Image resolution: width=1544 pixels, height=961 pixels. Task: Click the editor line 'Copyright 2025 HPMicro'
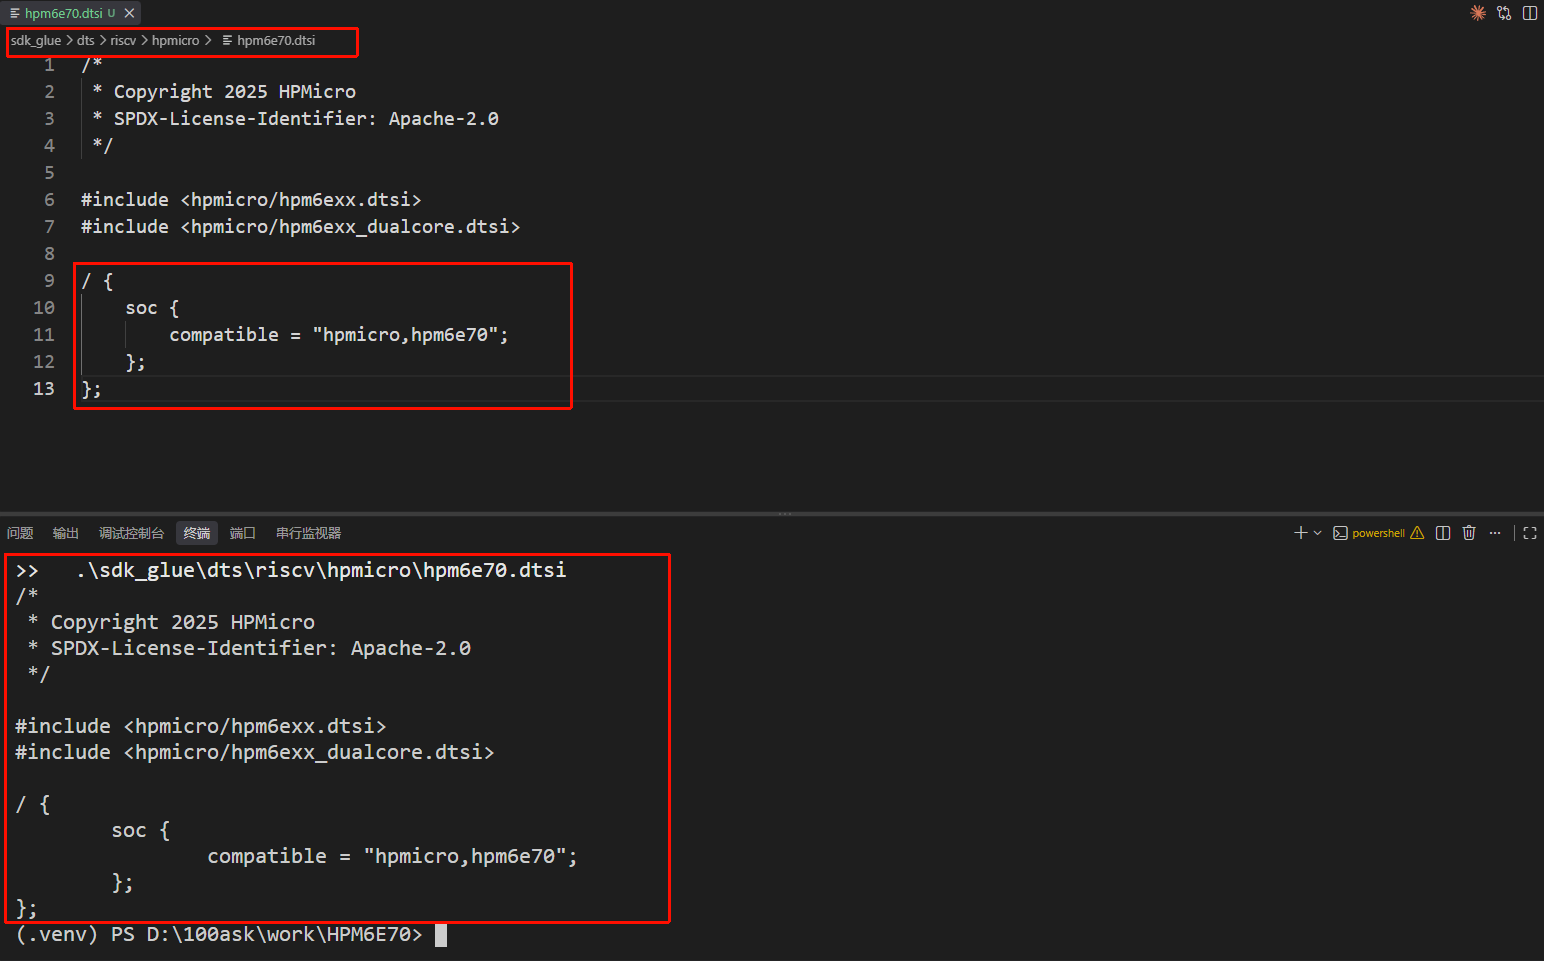pos(234,91)
